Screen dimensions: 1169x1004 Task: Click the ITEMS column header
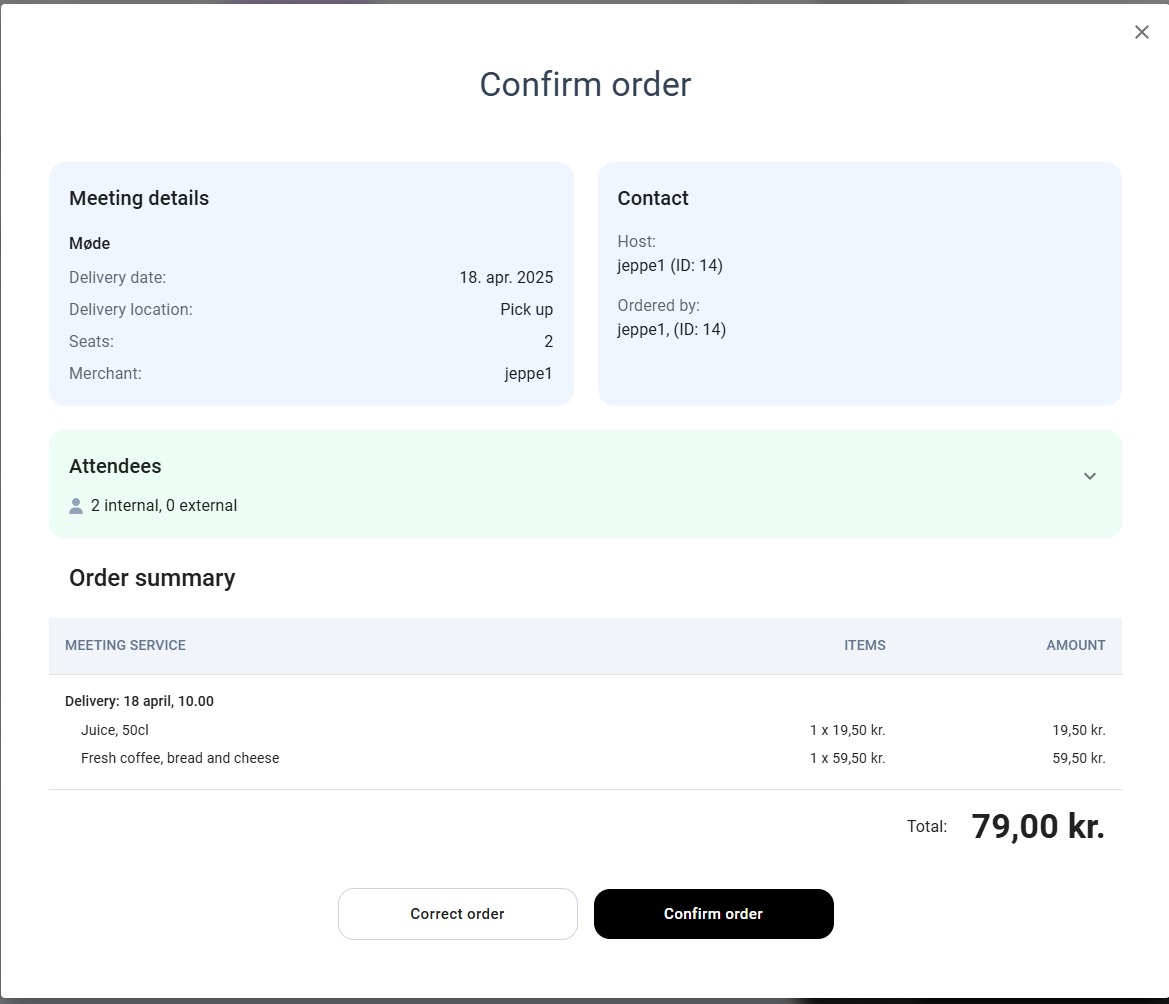click(865, 645)
